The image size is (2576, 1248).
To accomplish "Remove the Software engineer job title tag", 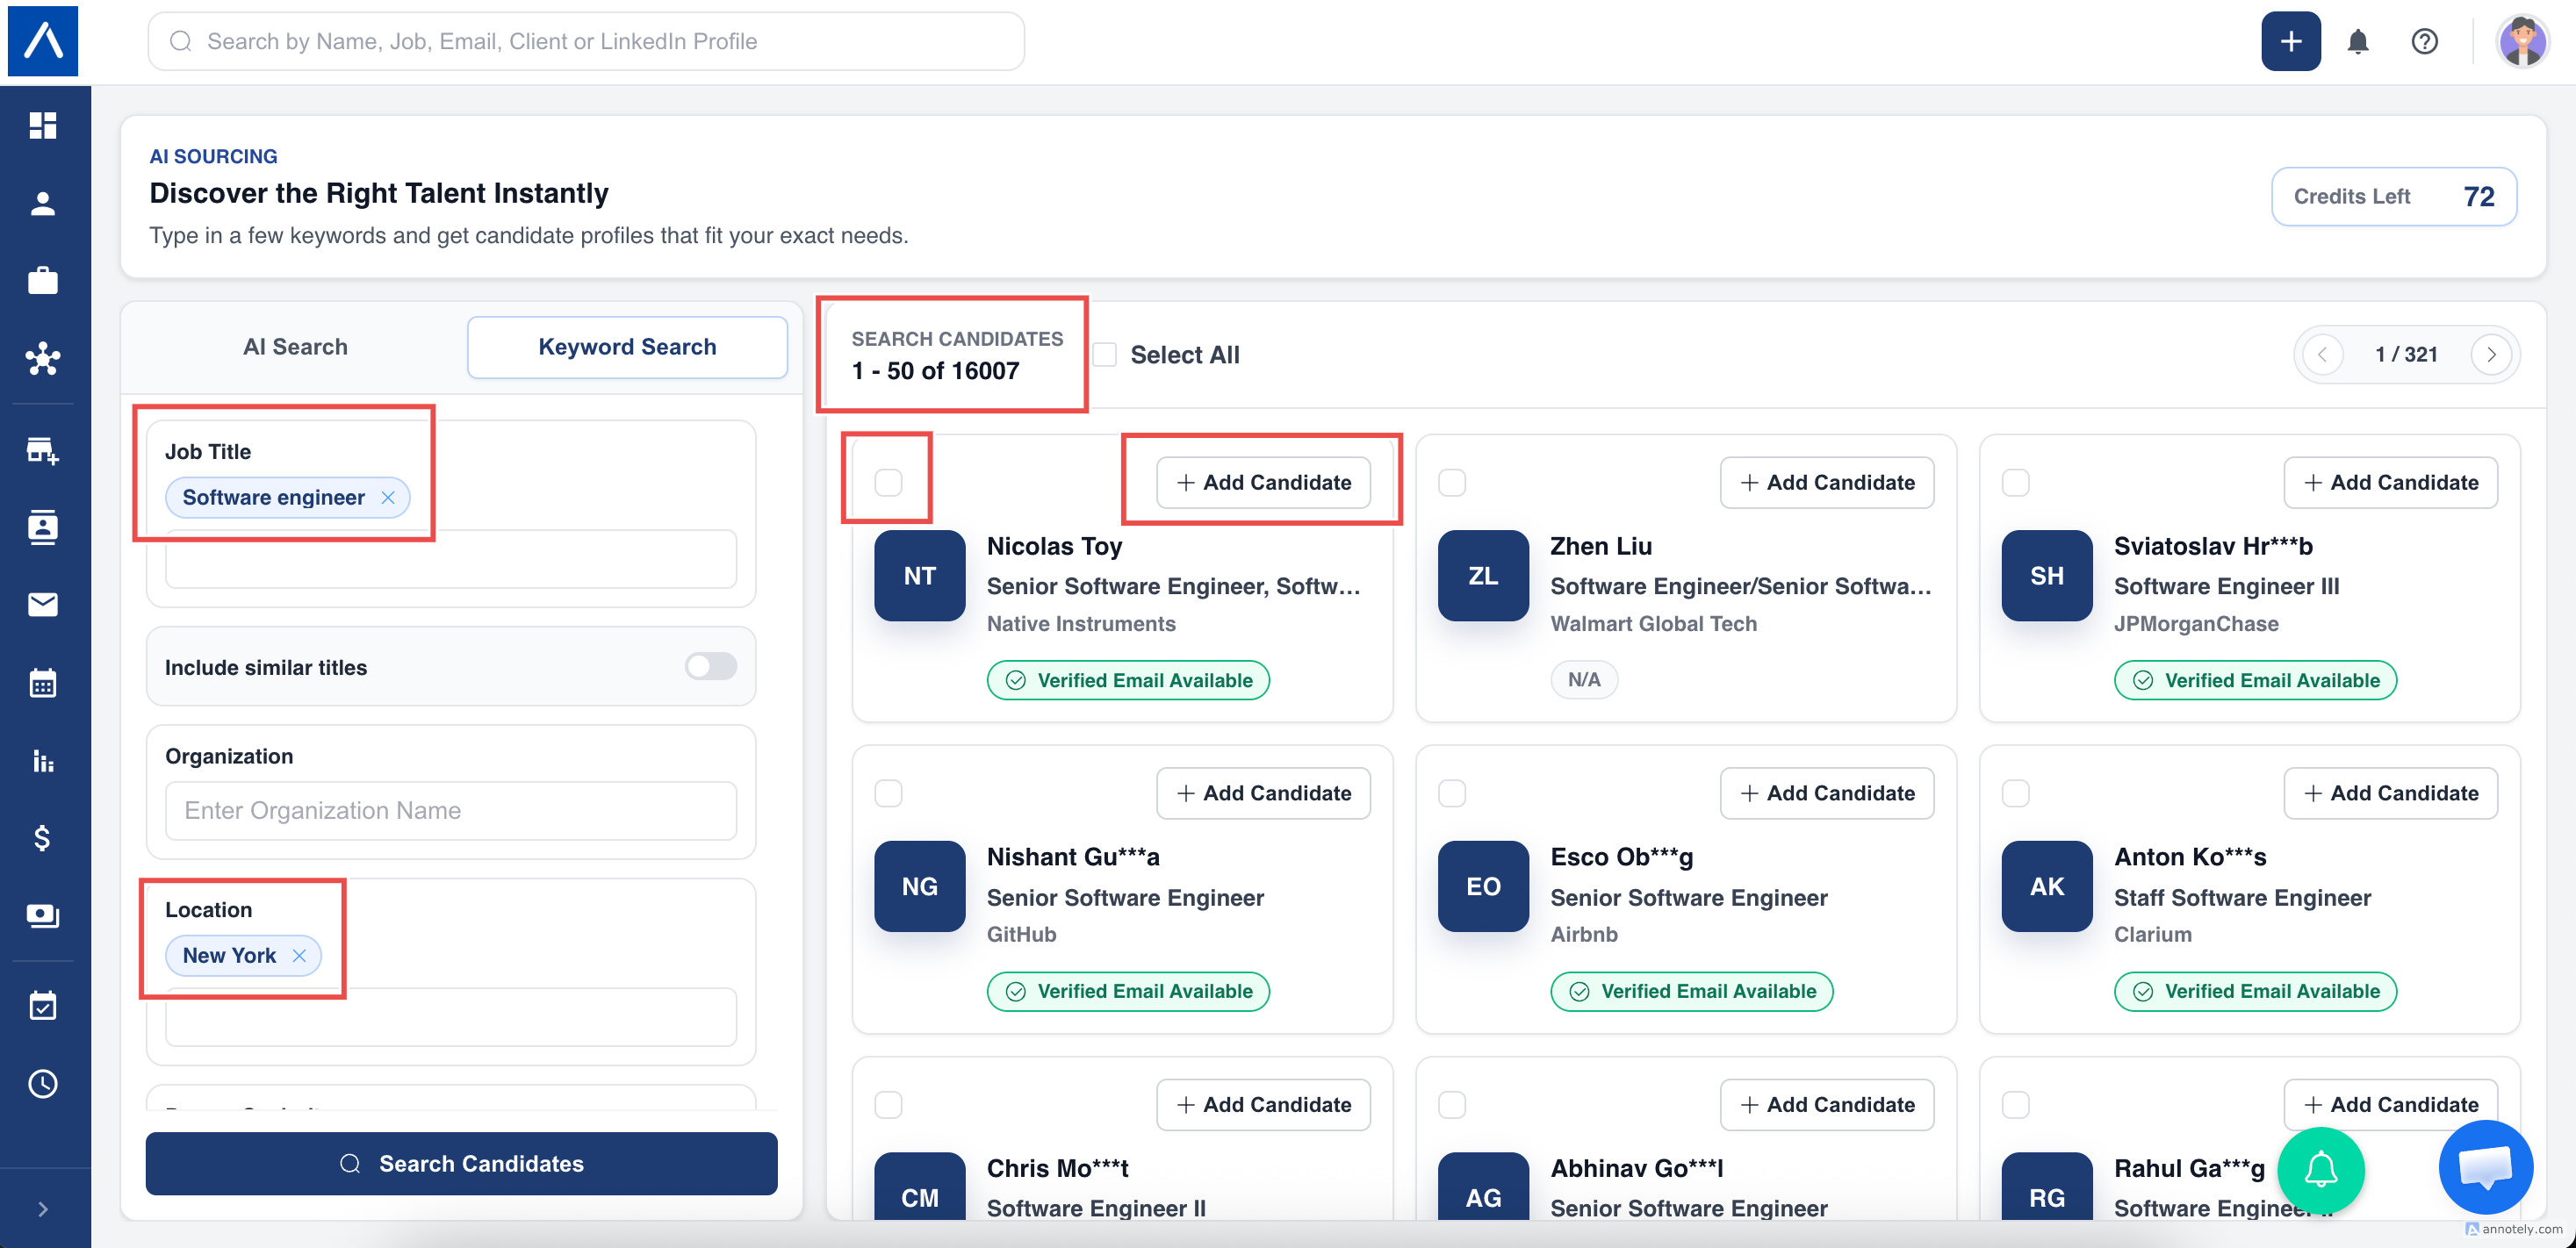I will (388, 497).
